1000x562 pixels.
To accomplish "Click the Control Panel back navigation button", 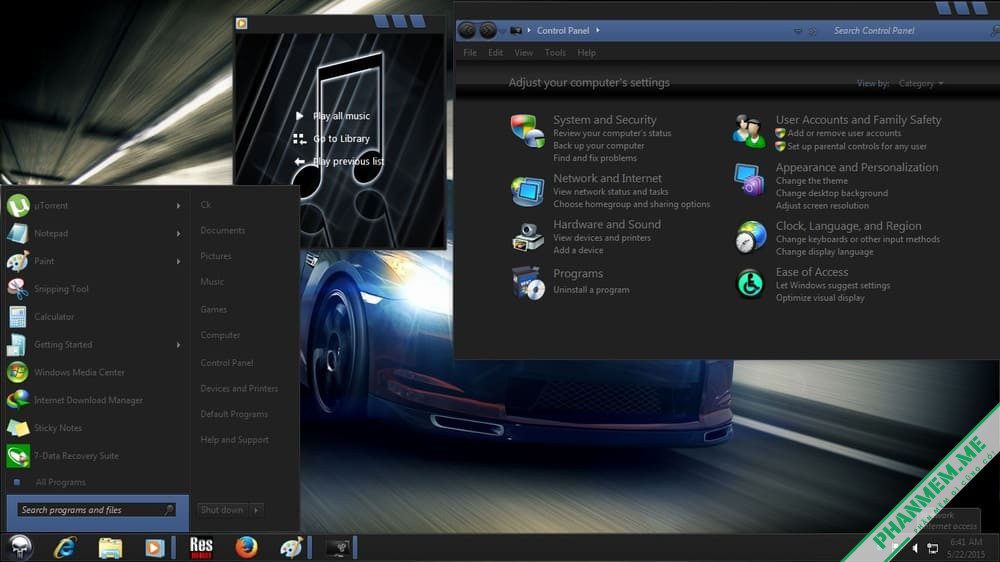I will tap(467, 30).
